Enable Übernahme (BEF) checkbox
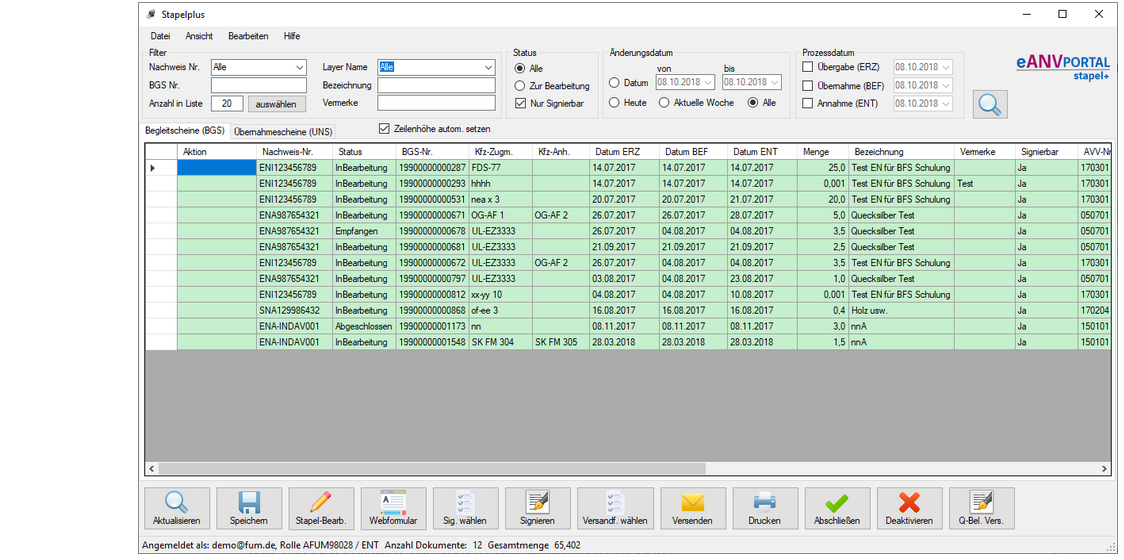The image size is (1124, 560). coord(807,85)
